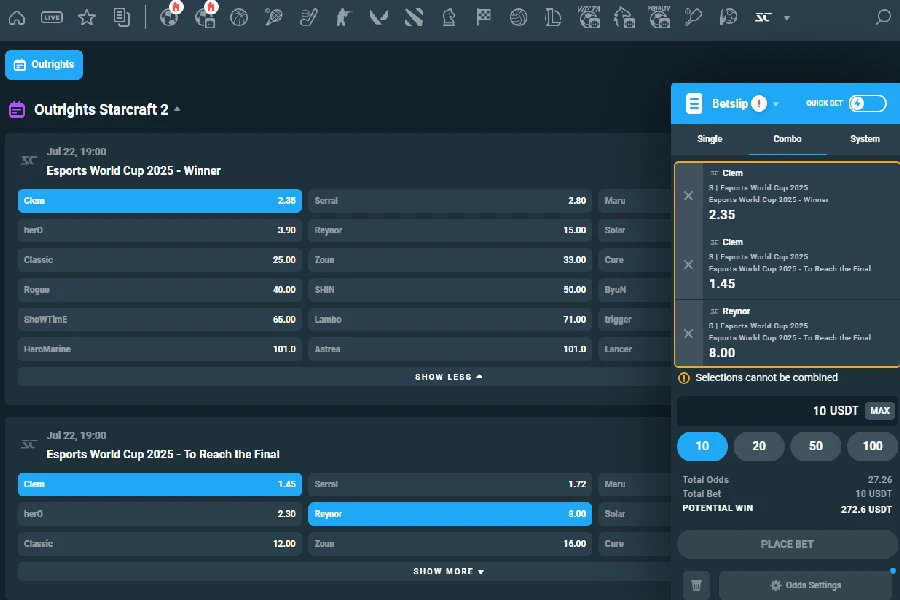Image resolution: width=900 pixels, height=600 pixels.
Task: Select the basketball sport icon
Action: [238, 17]
